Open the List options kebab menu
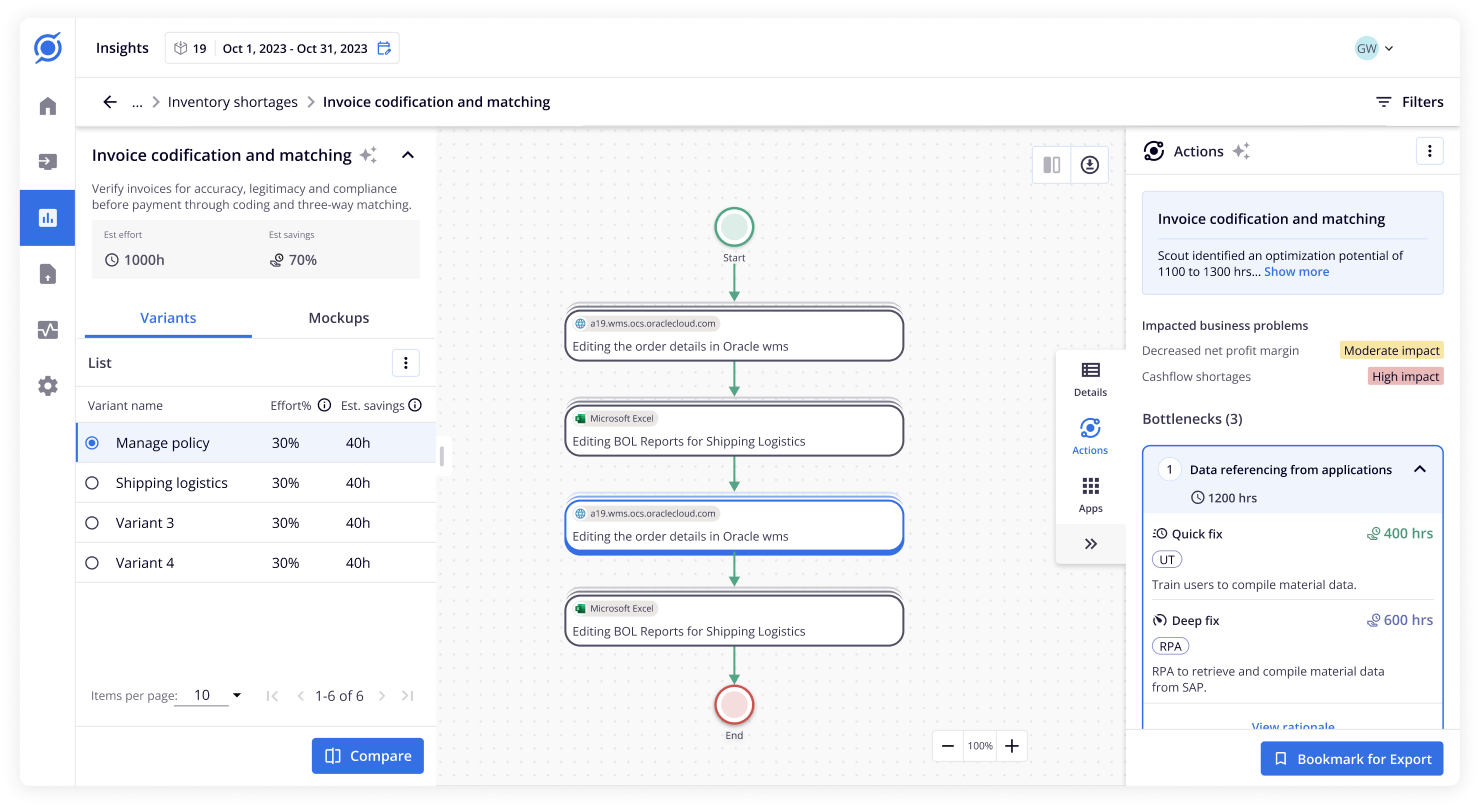This screenshot has height=808, width=1480. [406, 362]
